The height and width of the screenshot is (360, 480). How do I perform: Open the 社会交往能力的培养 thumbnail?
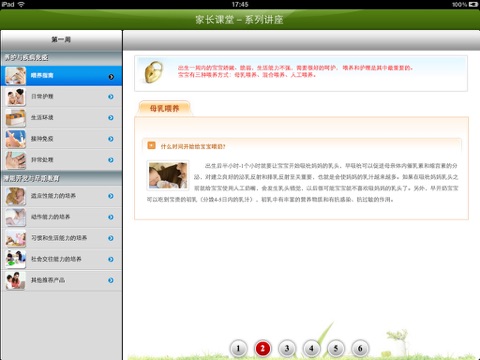tap(16, 259)
